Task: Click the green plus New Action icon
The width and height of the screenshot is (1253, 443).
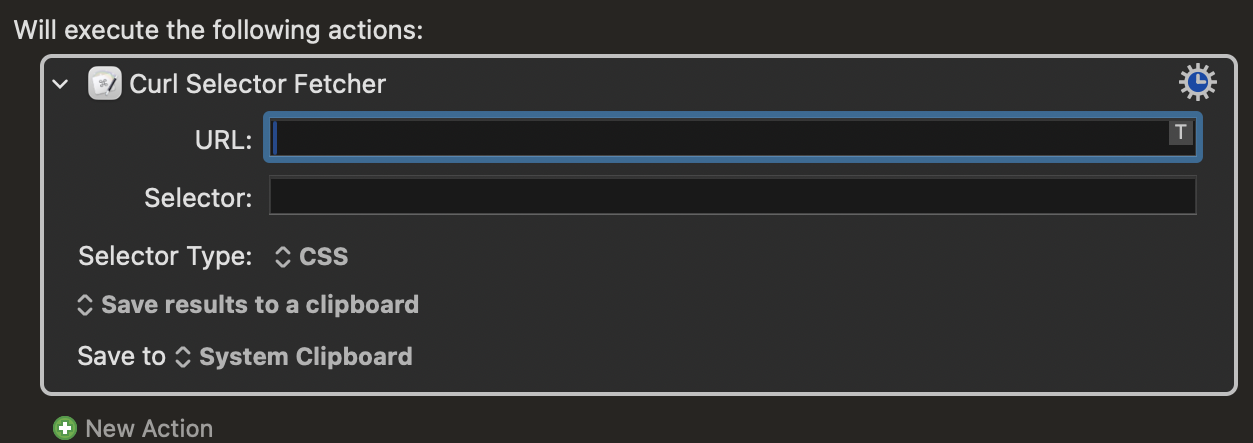Action: click(x=65, y=428)
